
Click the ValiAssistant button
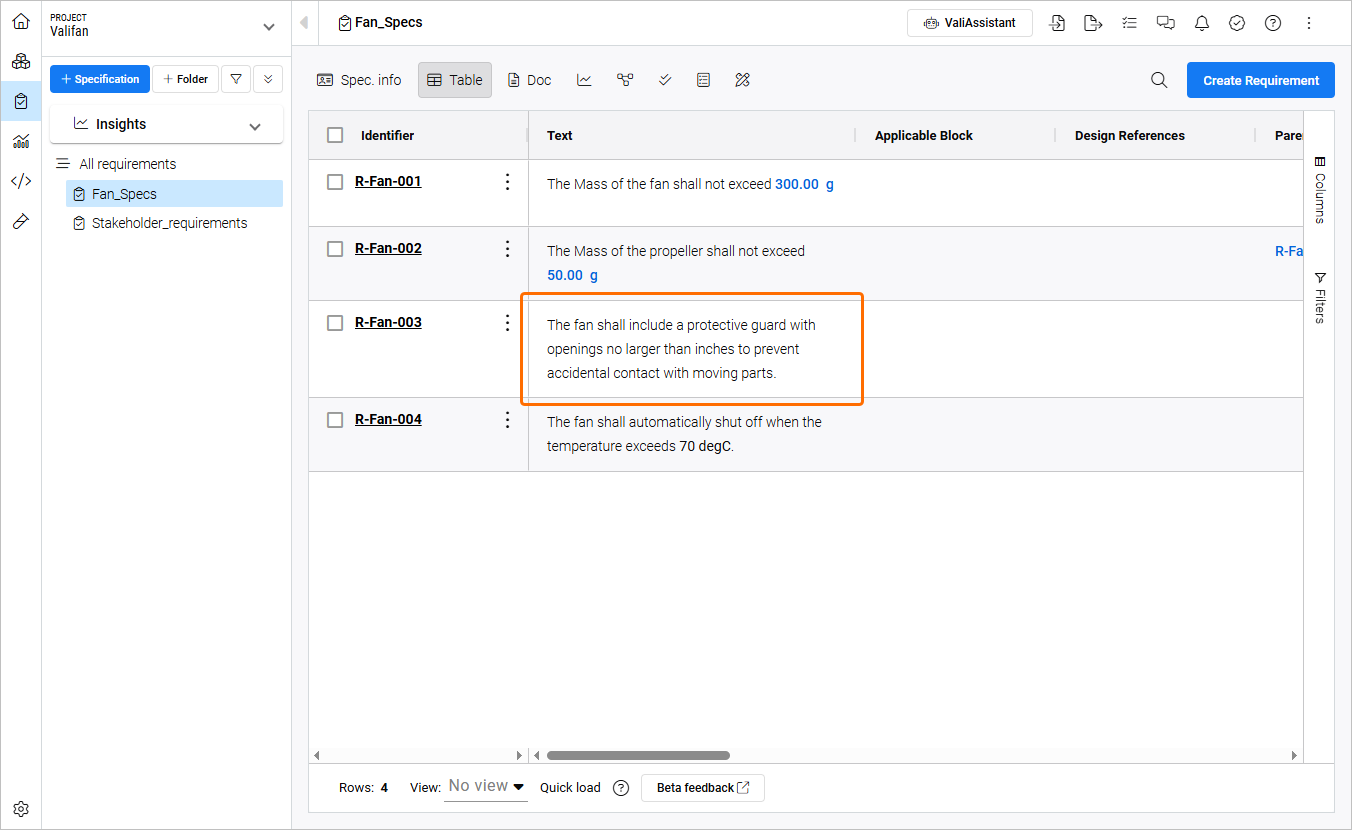(x=969, y=23)
